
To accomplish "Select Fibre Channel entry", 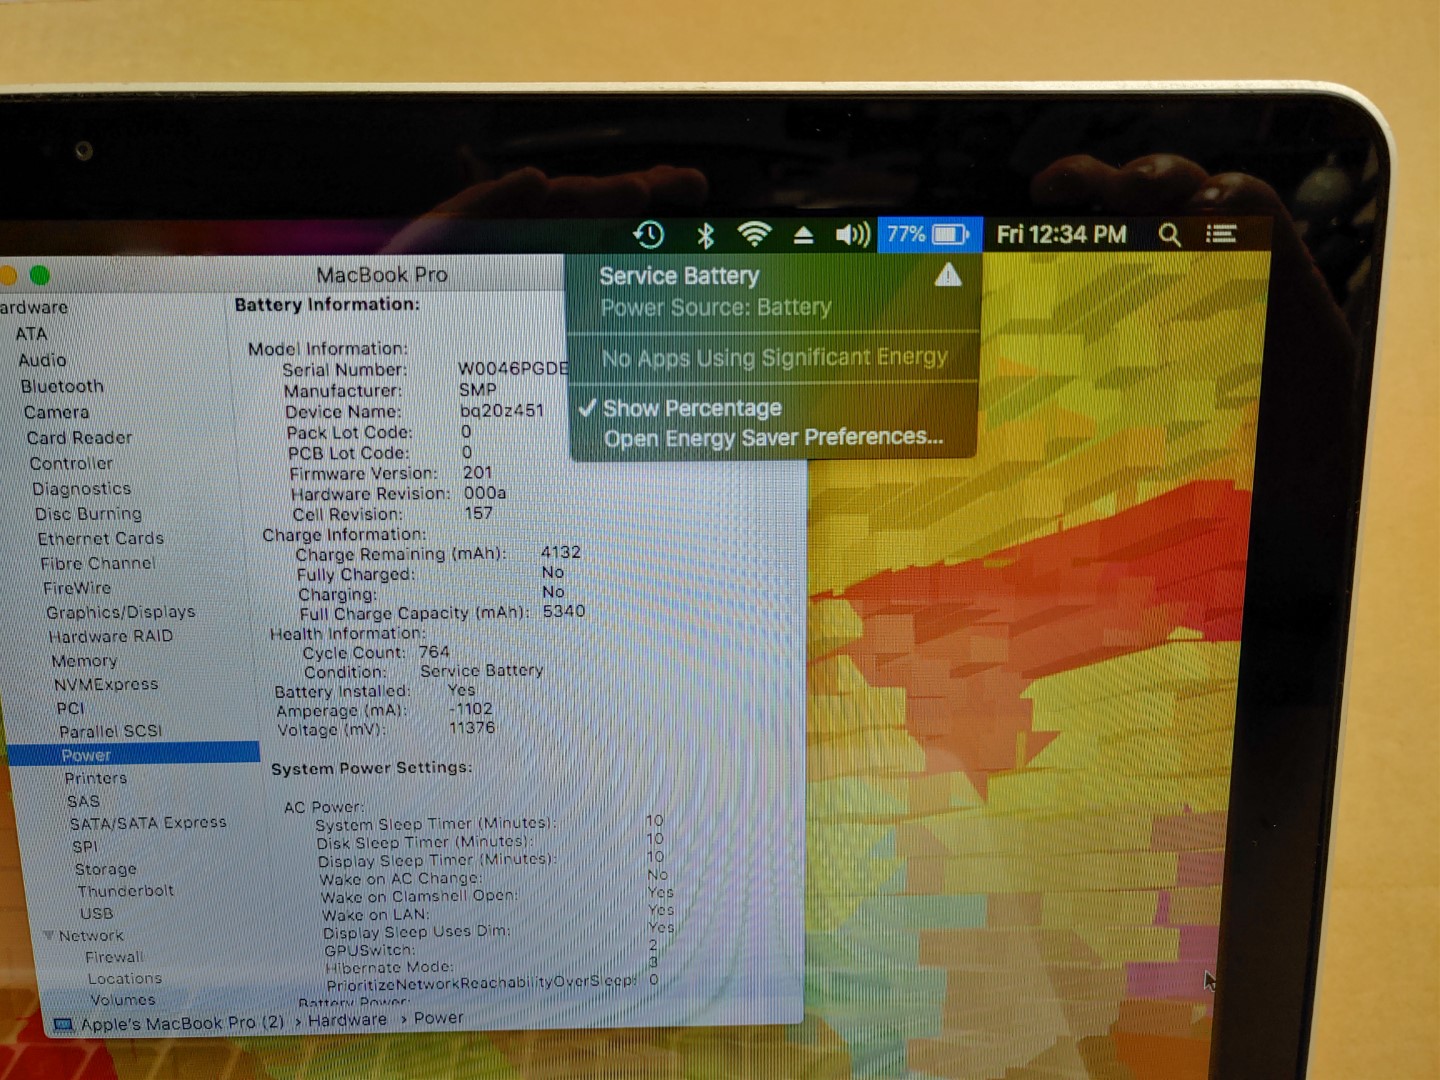I will [98, 563].
